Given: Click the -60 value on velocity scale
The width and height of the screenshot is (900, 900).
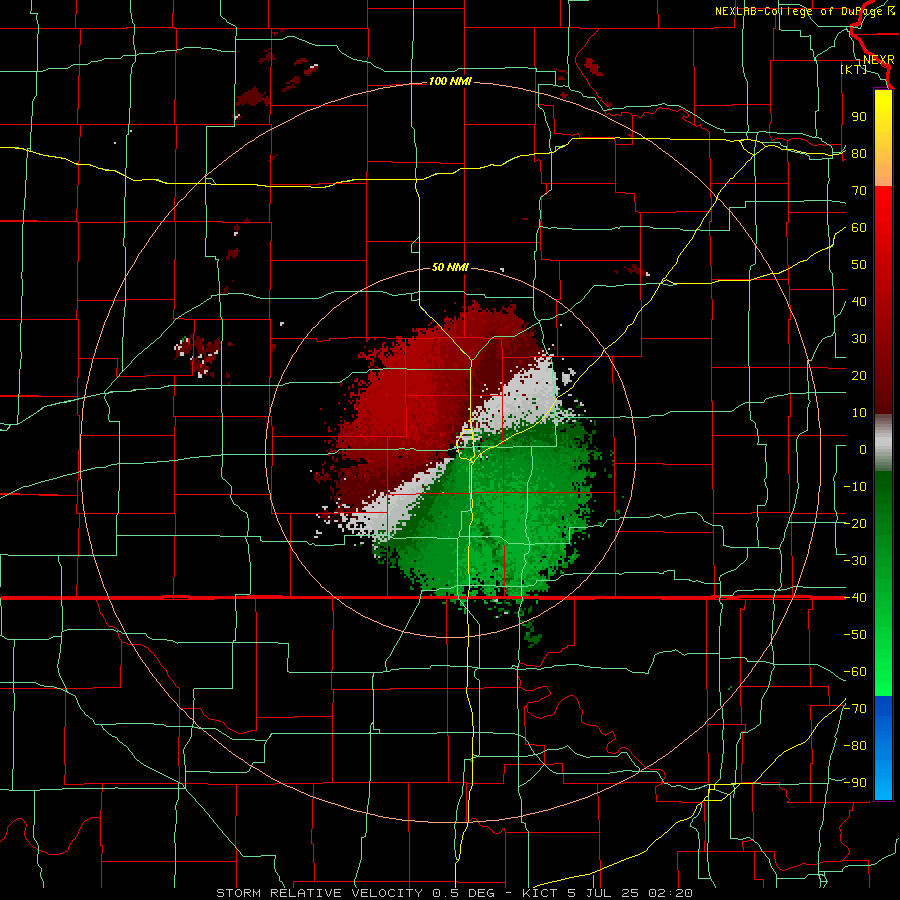Looking at the screenshot, I should pos(855,672).
